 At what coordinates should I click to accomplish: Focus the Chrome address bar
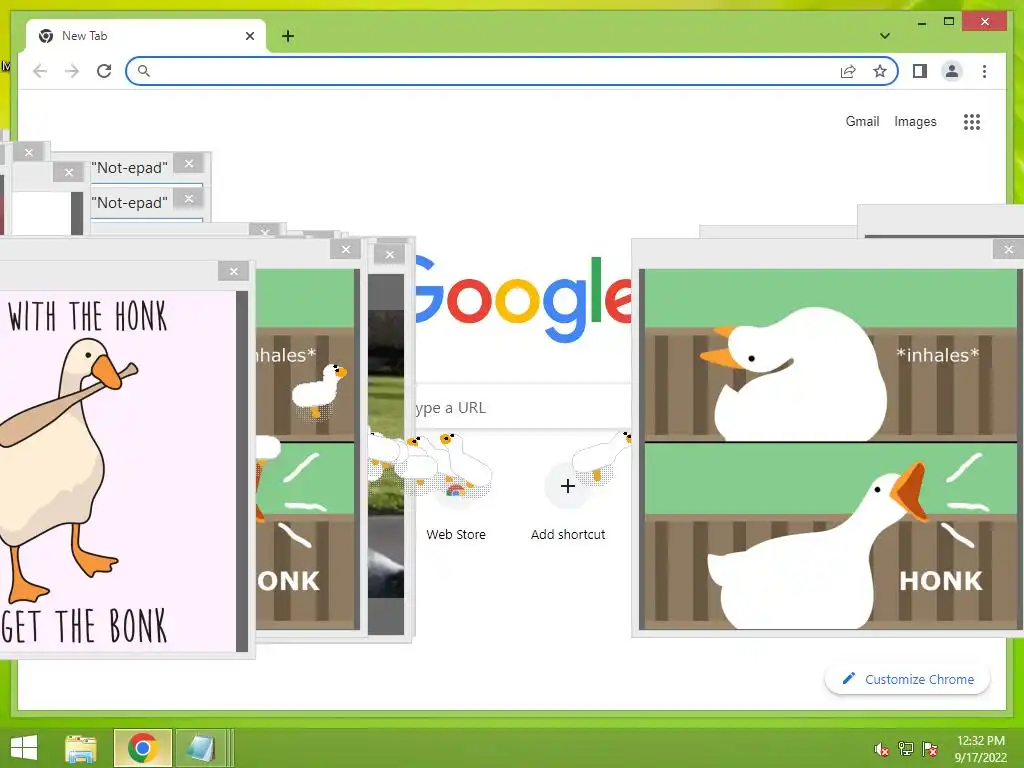coord(512,71)
